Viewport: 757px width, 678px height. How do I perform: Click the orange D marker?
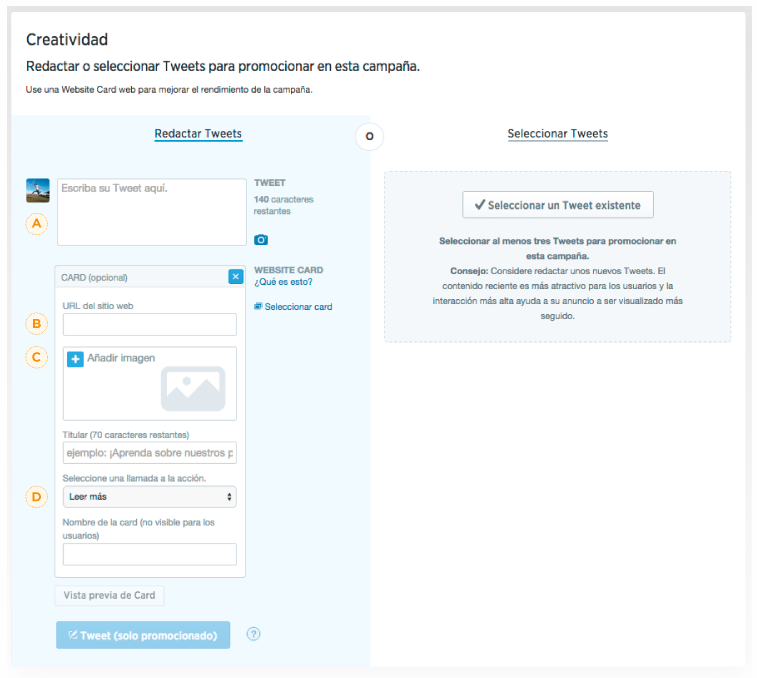click(37, 495)
